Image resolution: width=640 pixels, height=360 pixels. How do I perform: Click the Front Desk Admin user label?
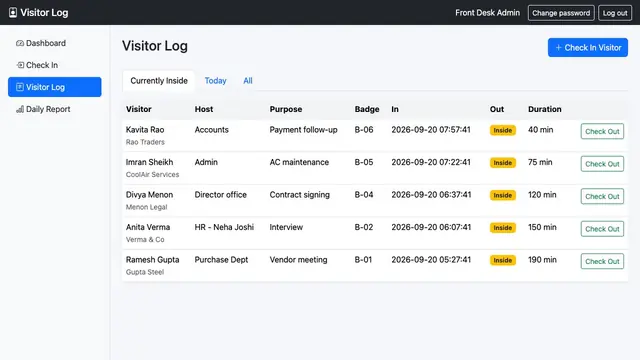pos(487,13)
